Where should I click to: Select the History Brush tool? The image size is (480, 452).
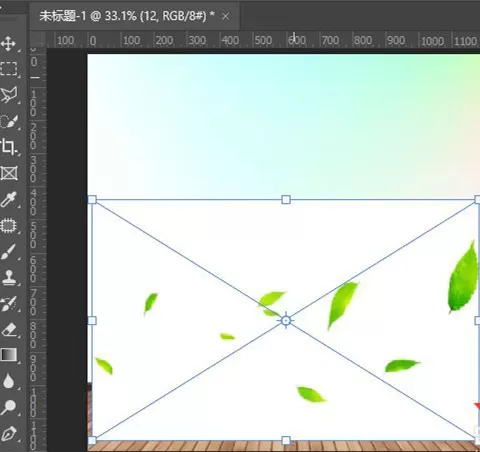9,304
